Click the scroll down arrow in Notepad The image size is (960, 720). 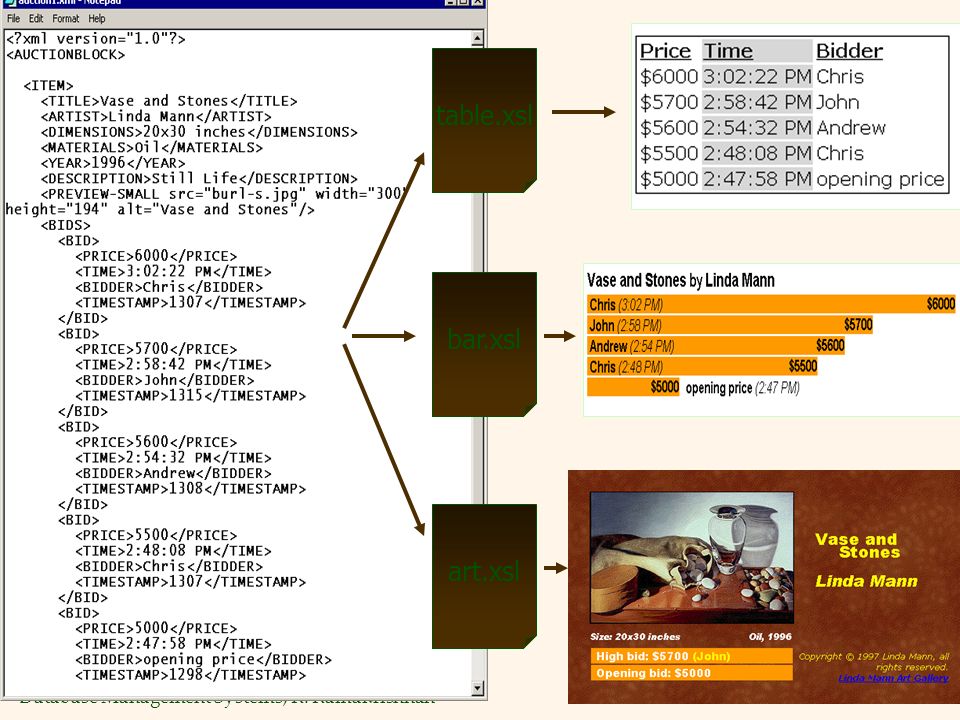click(x=478, y=688)
